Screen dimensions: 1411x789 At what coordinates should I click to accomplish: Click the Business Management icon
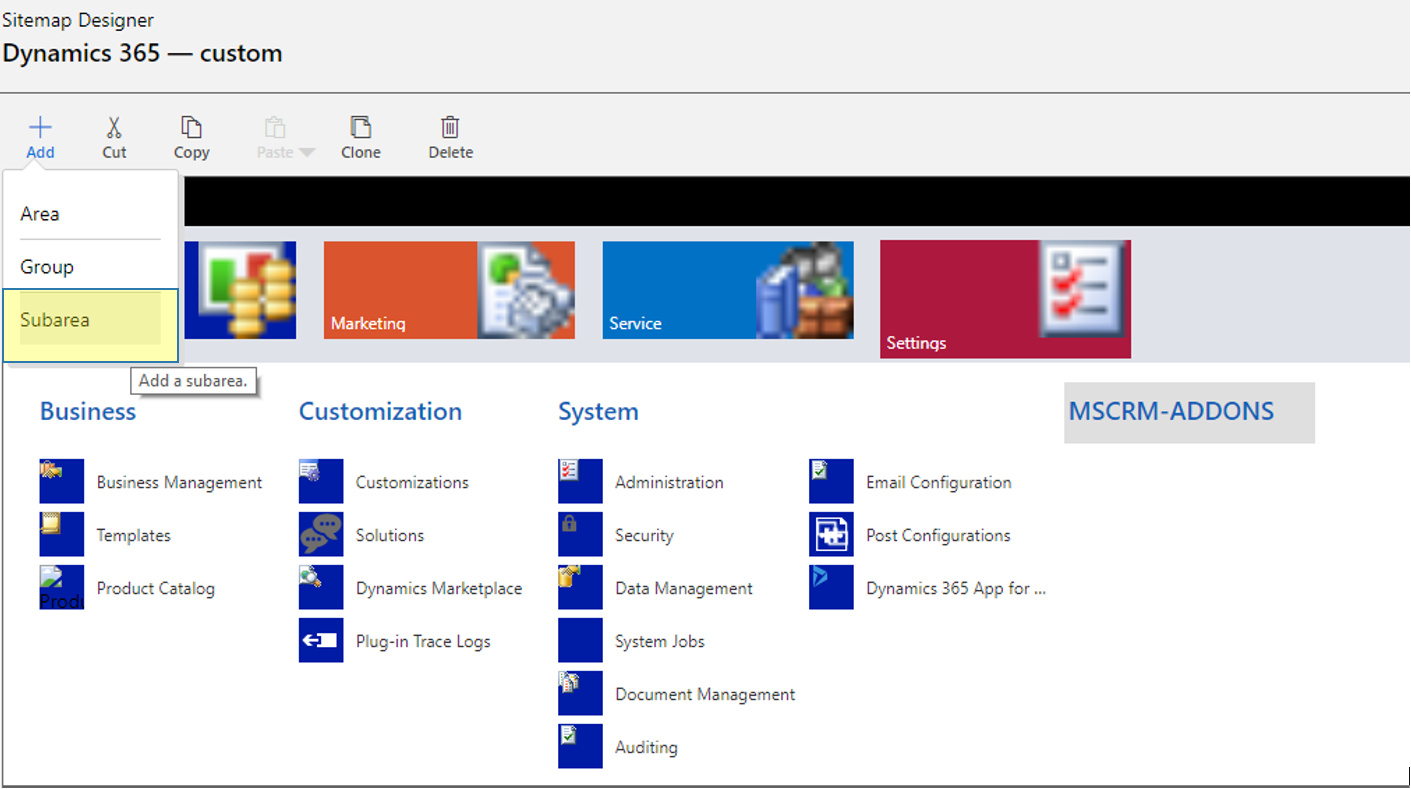62,481
